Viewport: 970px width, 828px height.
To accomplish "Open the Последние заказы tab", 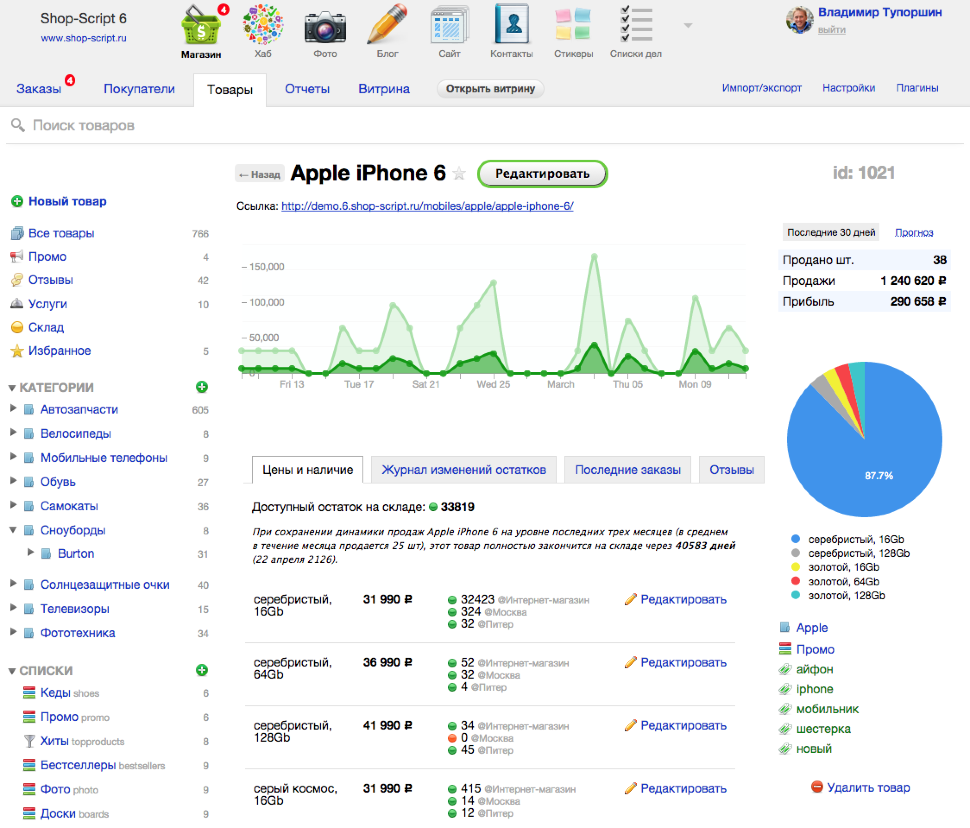I will pos(628,470).
